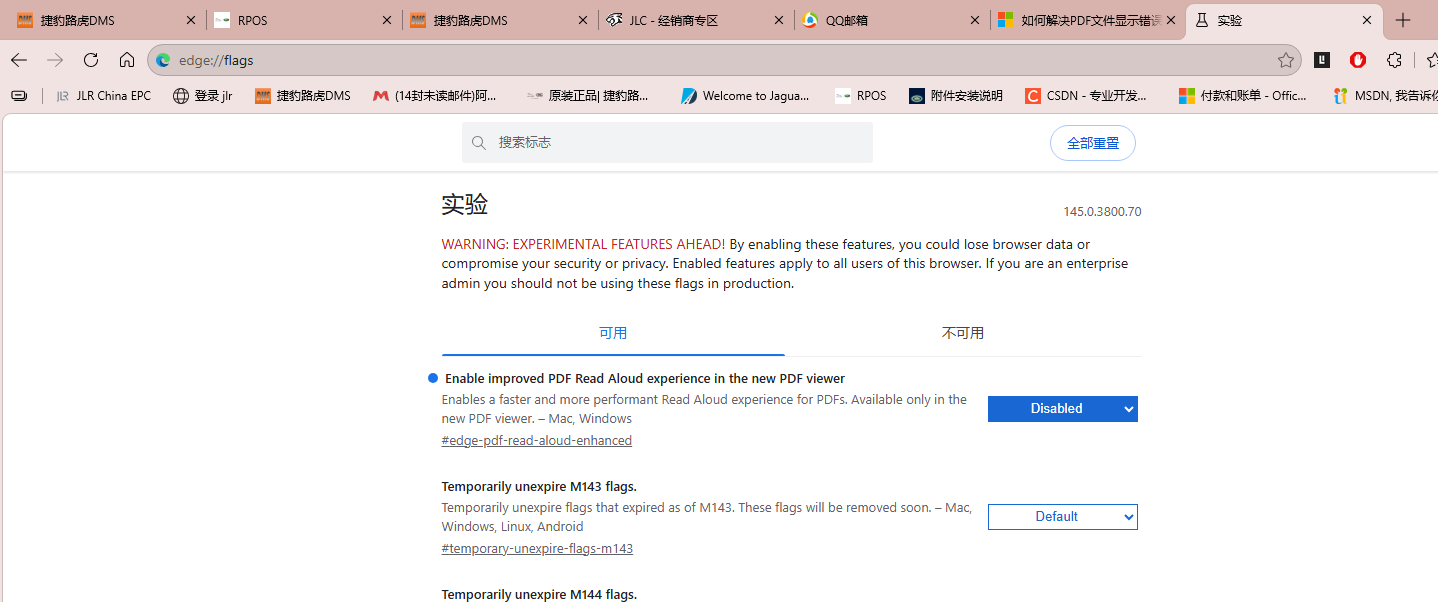1438x602 pixels.
Task: Open the 登录 jlr bookmark
Action: click(x=203, y=96)
